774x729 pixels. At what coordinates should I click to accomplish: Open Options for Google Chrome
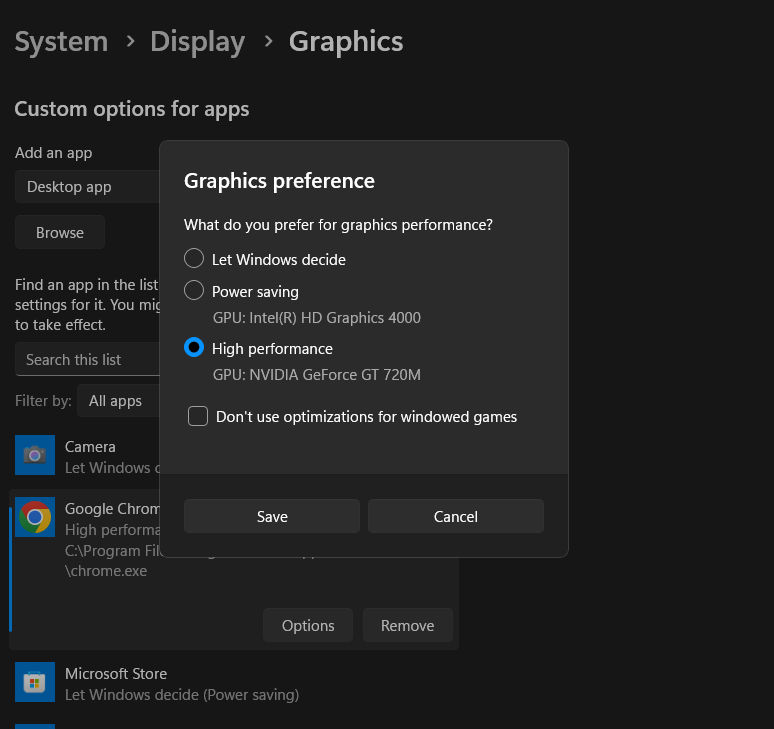point(308,625)
